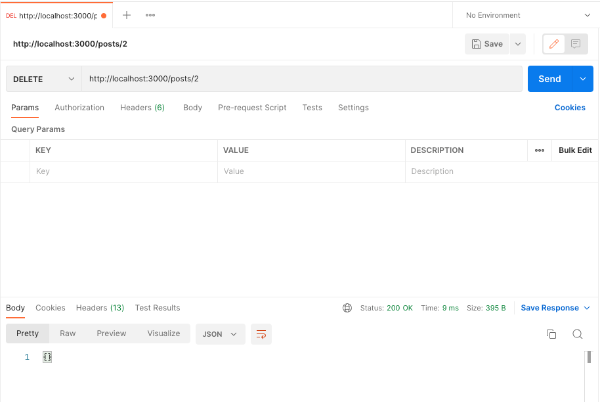Open the tab options ellipsis menu

point(150,15)
